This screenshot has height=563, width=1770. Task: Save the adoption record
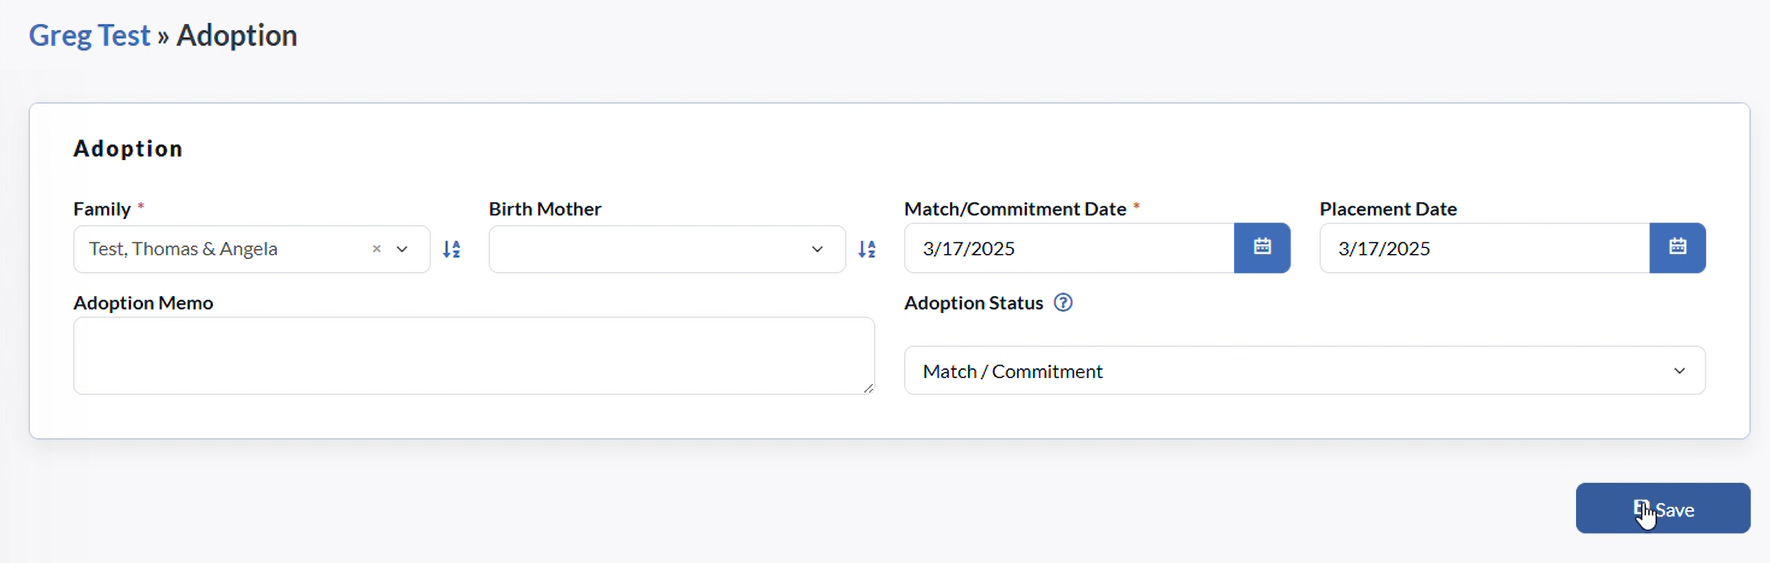1663,509
